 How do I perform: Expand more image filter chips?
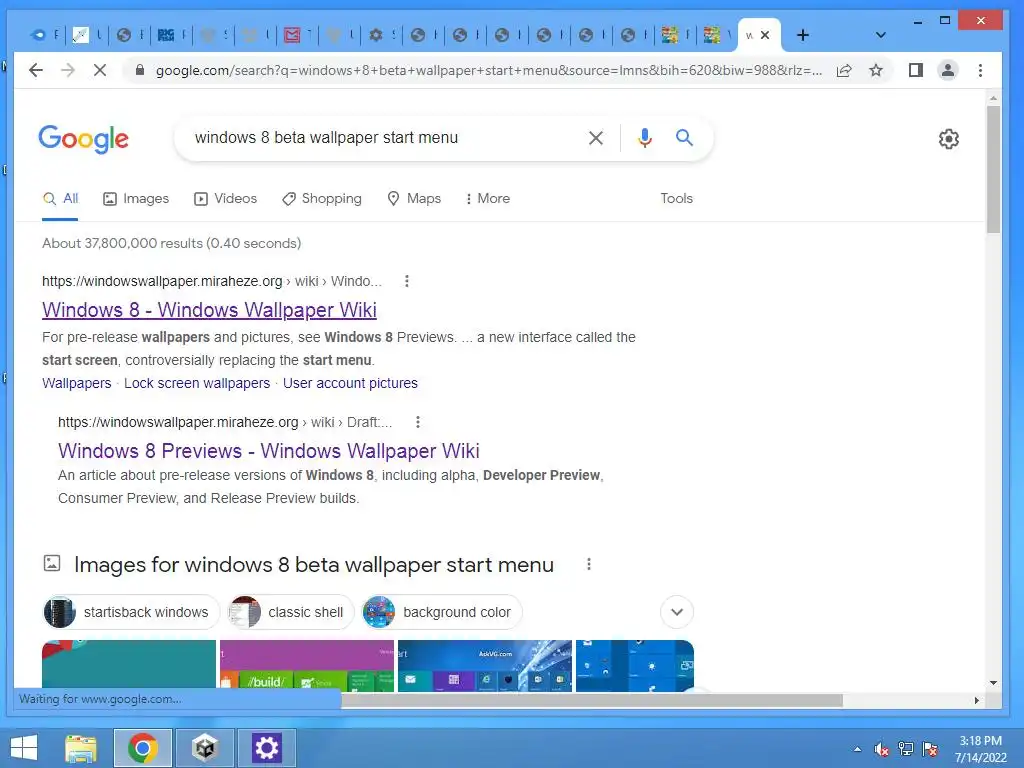click(x=677, y=612)
